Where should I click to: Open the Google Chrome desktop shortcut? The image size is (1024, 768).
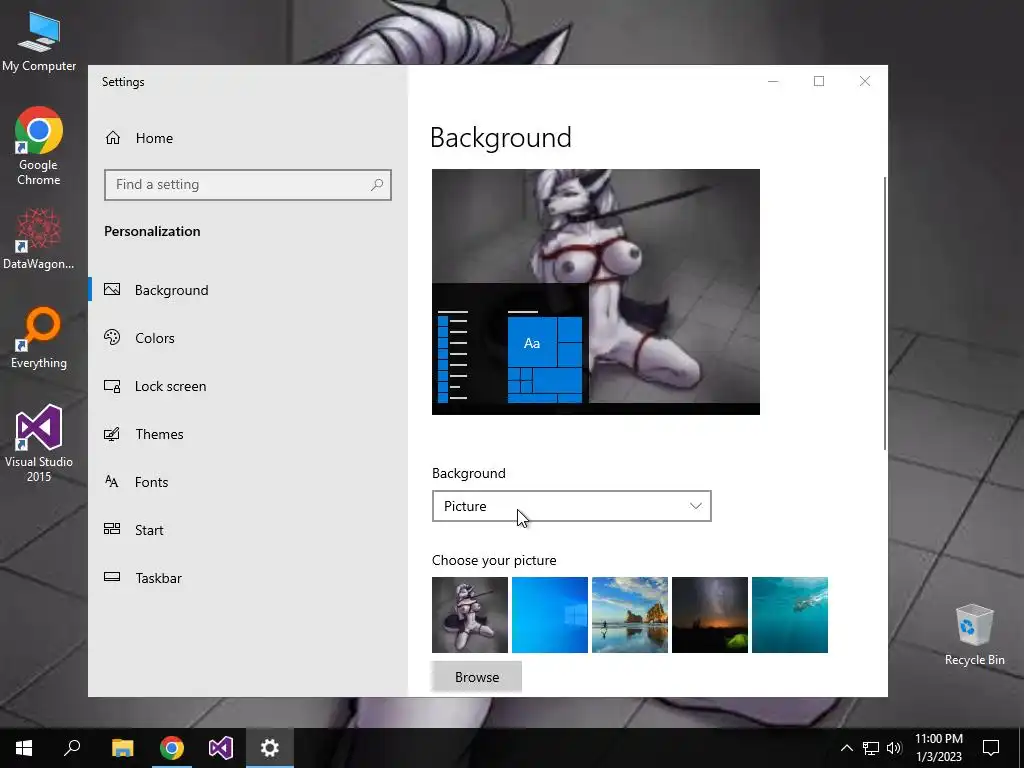tap(39, 146)
